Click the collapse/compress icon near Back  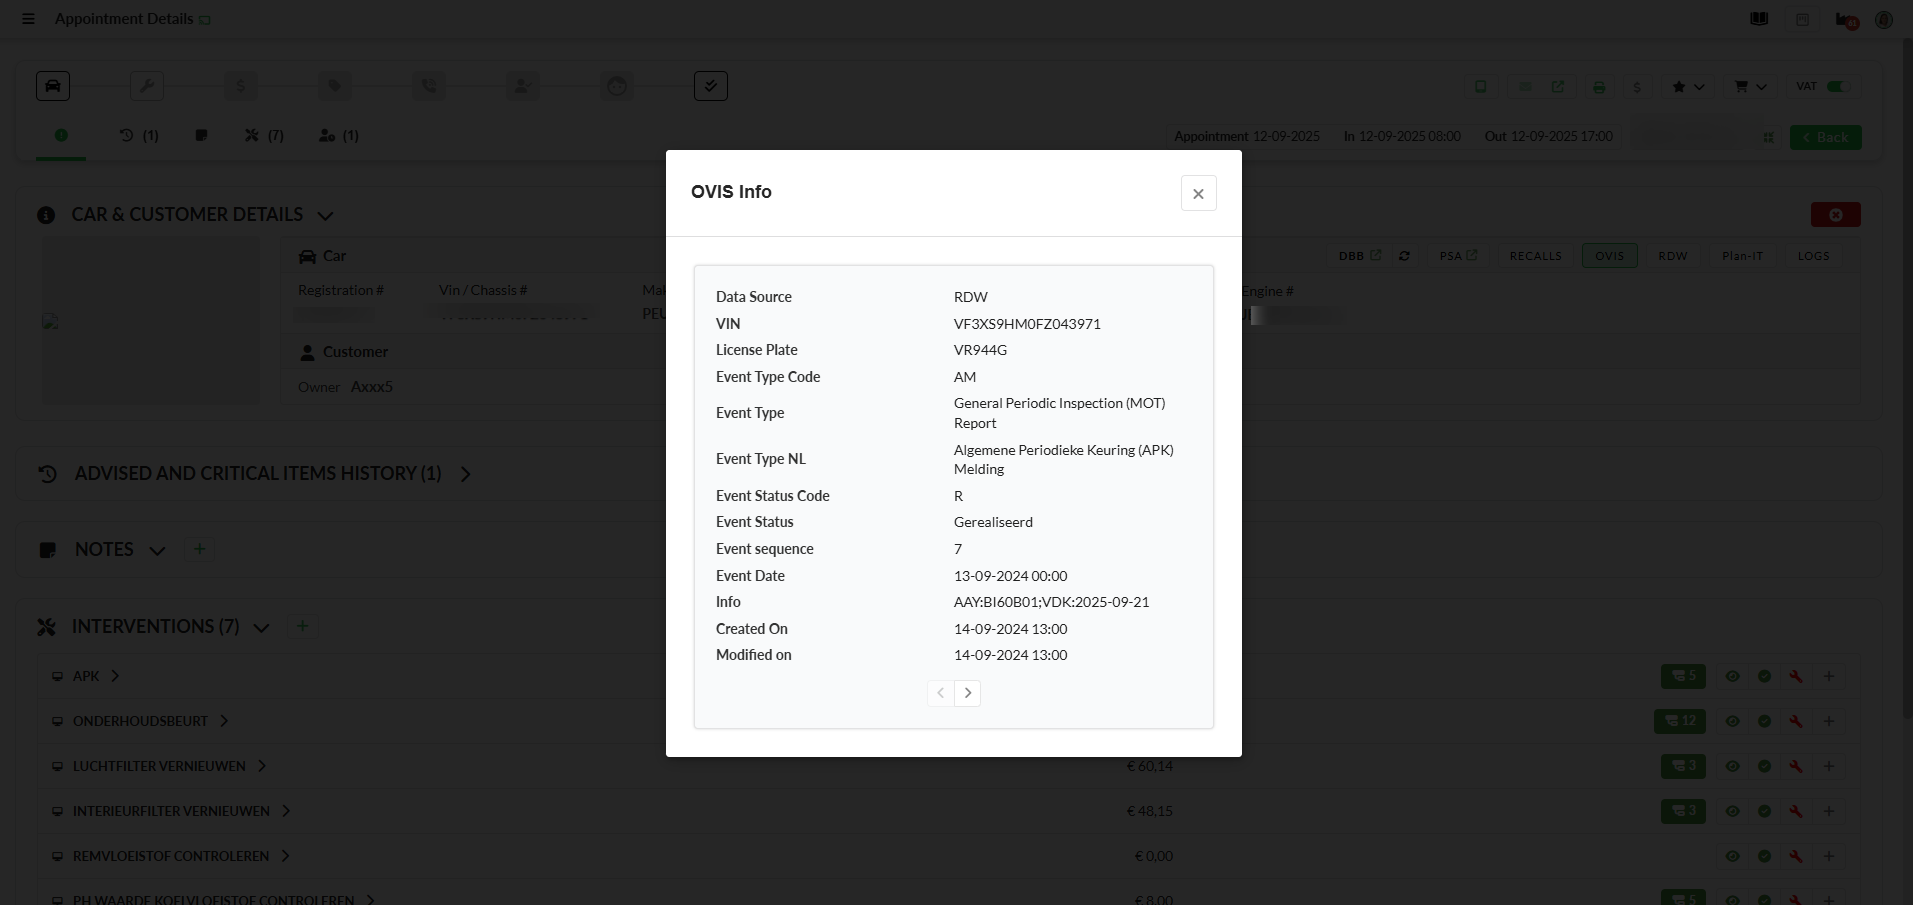(x=1768, y=137)
